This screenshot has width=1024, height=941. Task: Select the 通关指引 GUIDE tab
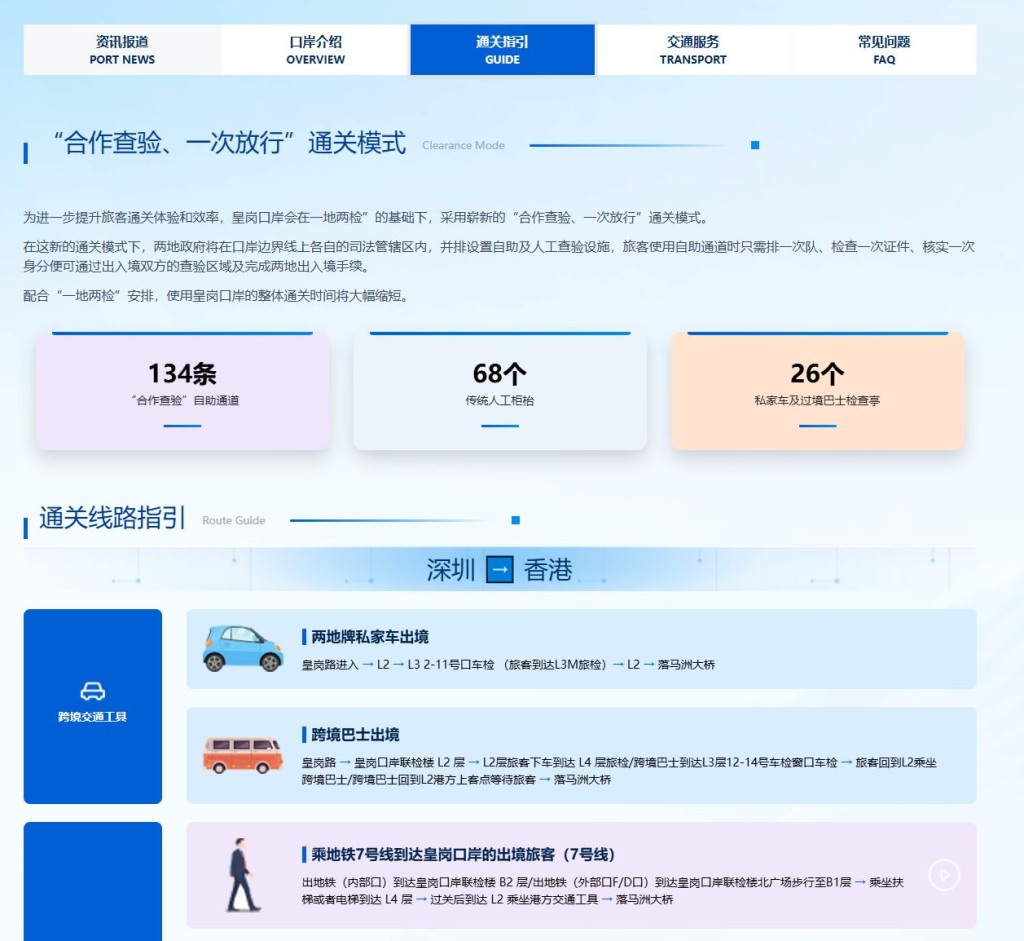[502, 50]
